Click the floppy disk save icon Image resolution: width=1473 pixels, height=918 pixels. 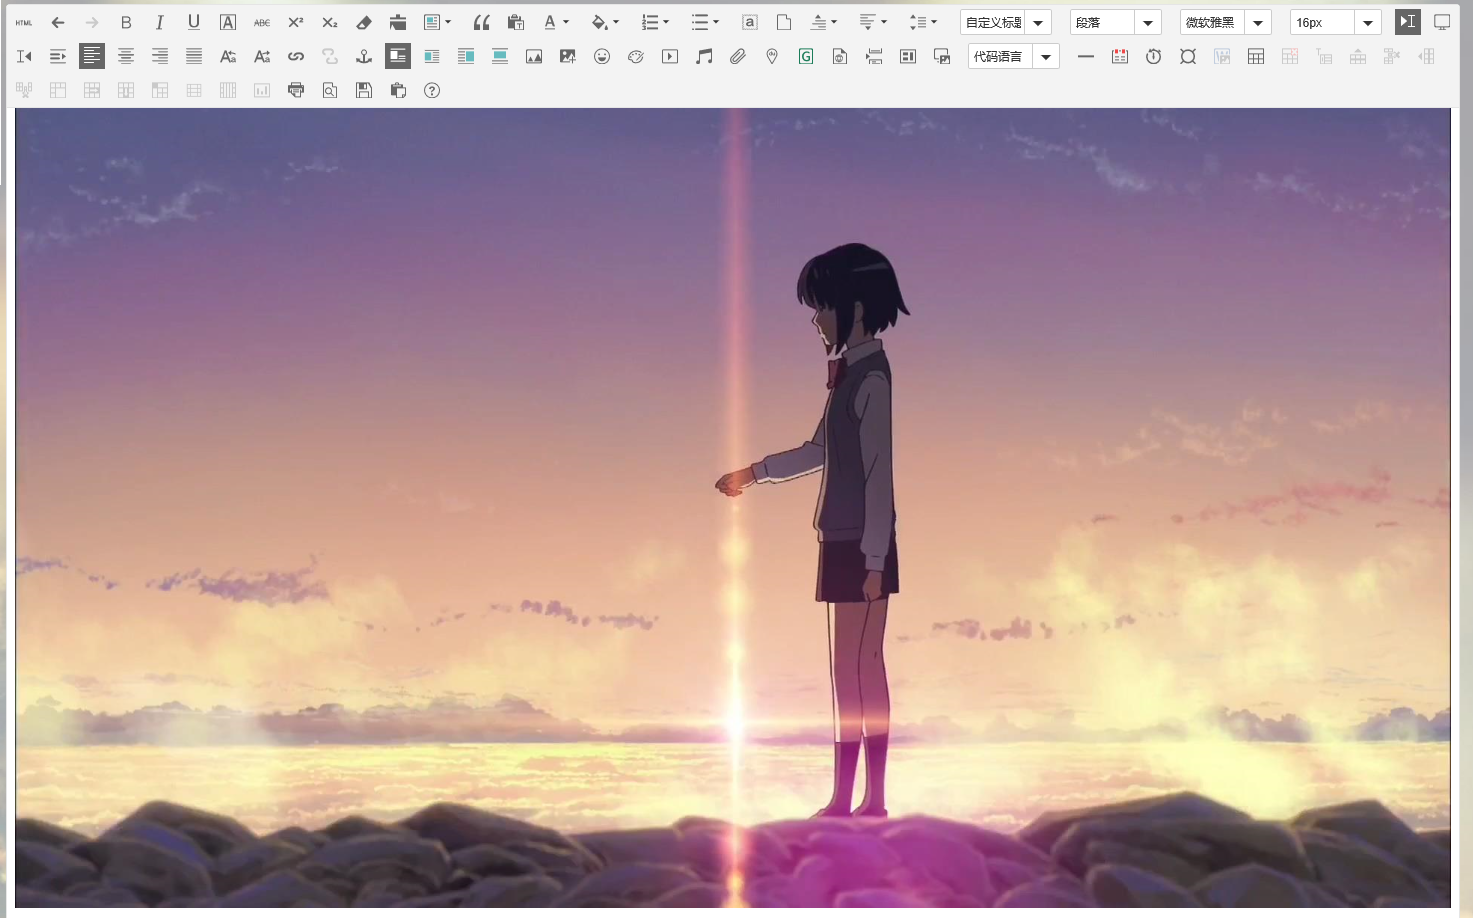pos(364,90)
